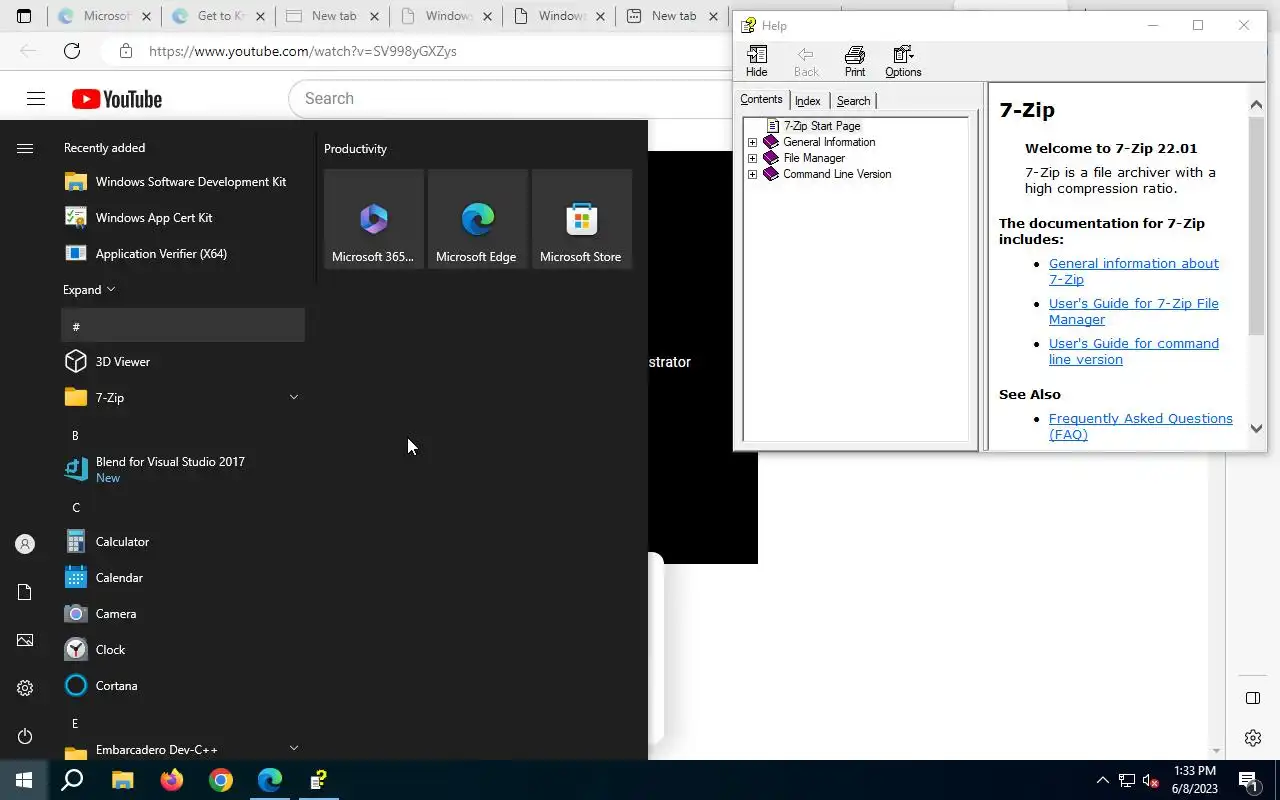
Task: Launch Windows App Cert Kit
Action: pyautogui.click(x=184, y=218)
